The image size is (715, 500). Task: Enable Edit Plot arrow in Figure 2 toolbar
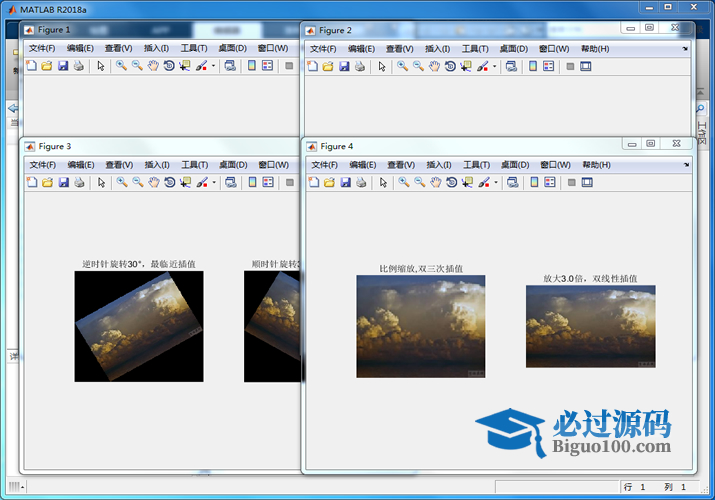pos(381,66)
